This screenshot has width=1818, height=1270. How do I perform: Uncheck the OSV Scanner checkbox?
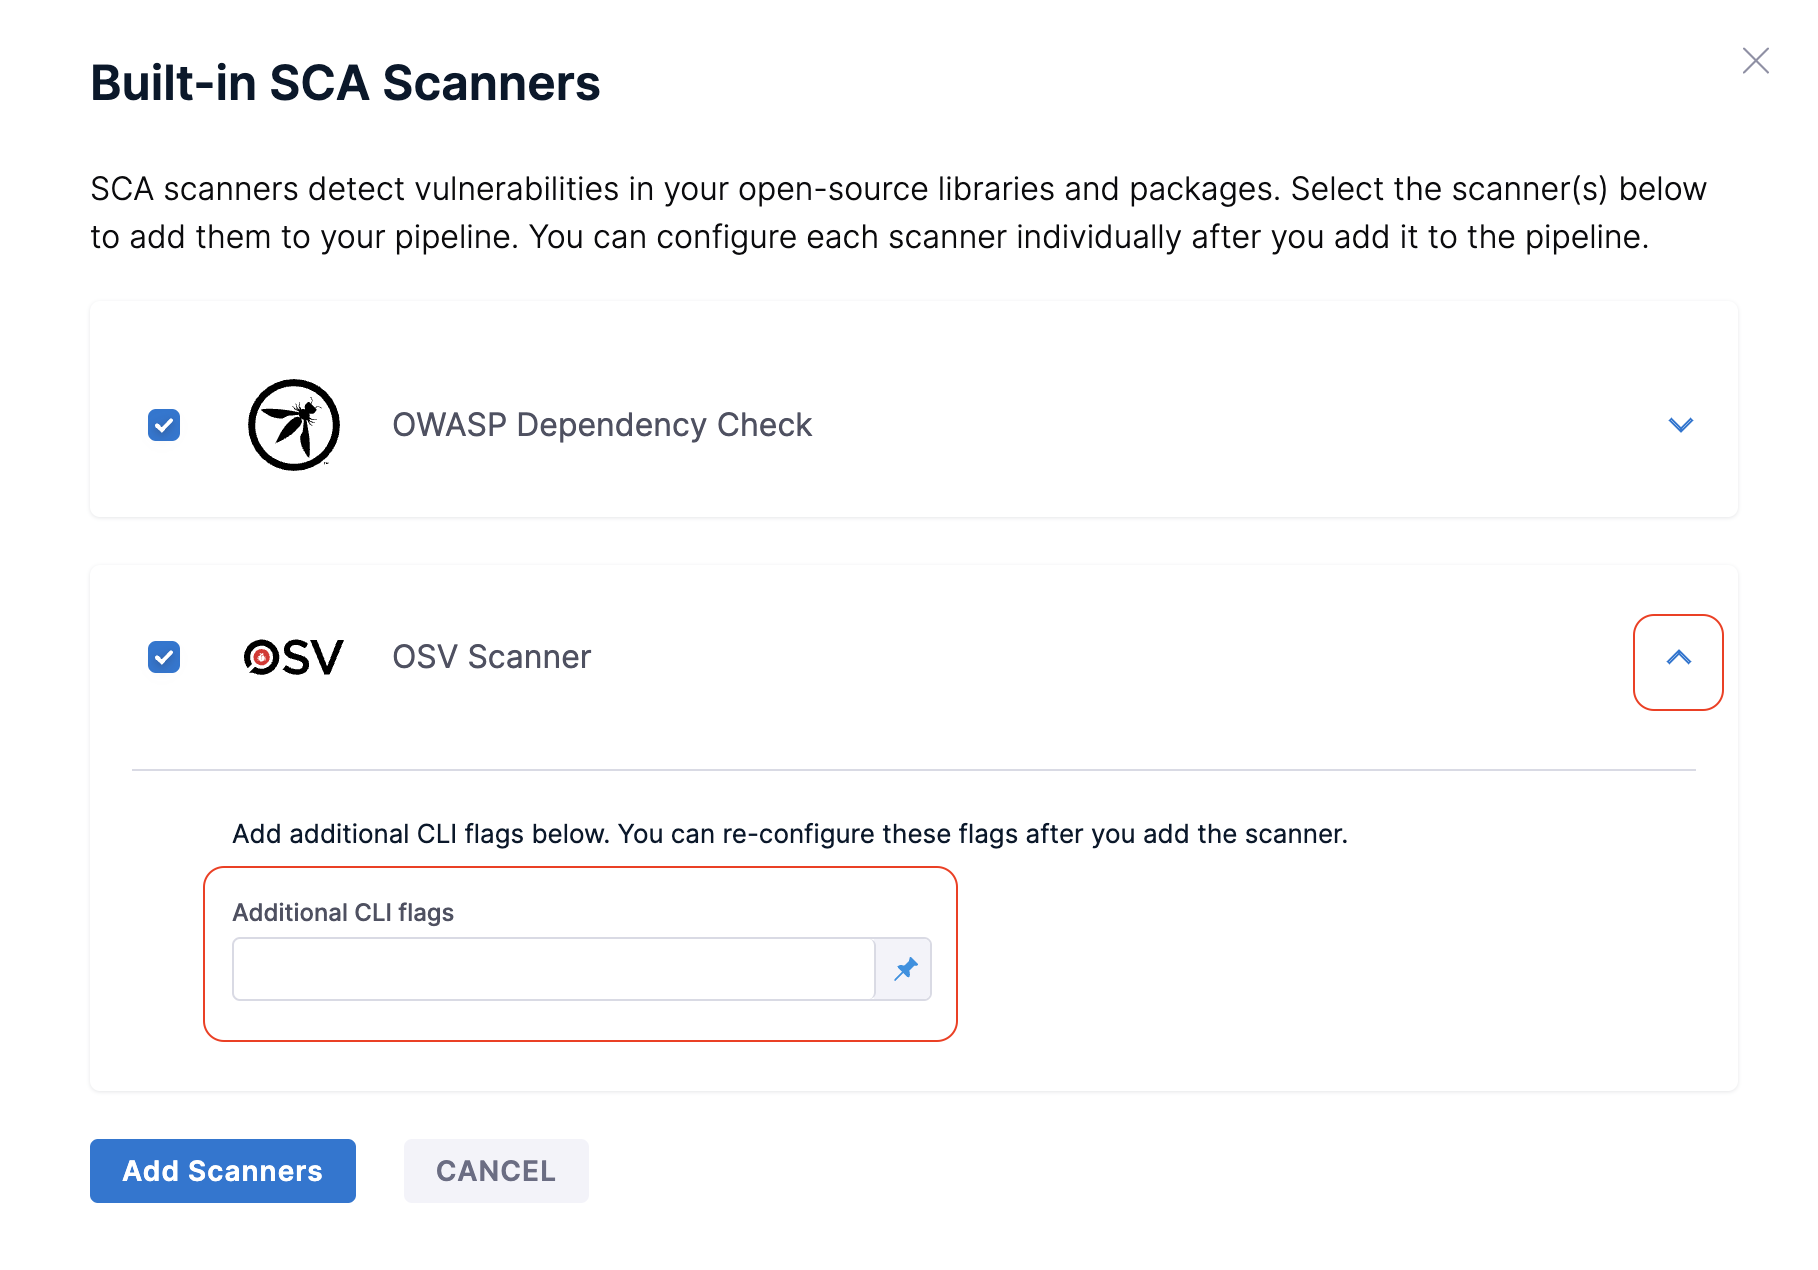pyautogui.click(x=164, y=657)
